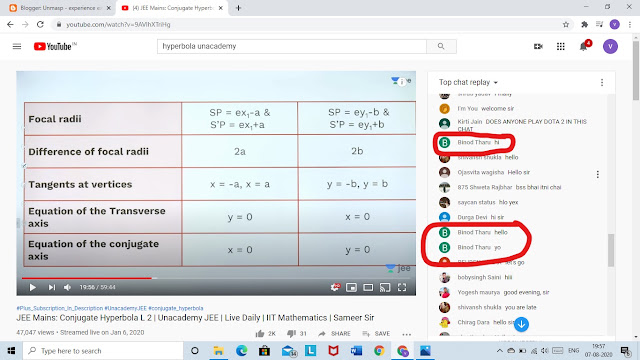Go back in the browser
This screenshot has height=360, width=640.
[10, 24]
